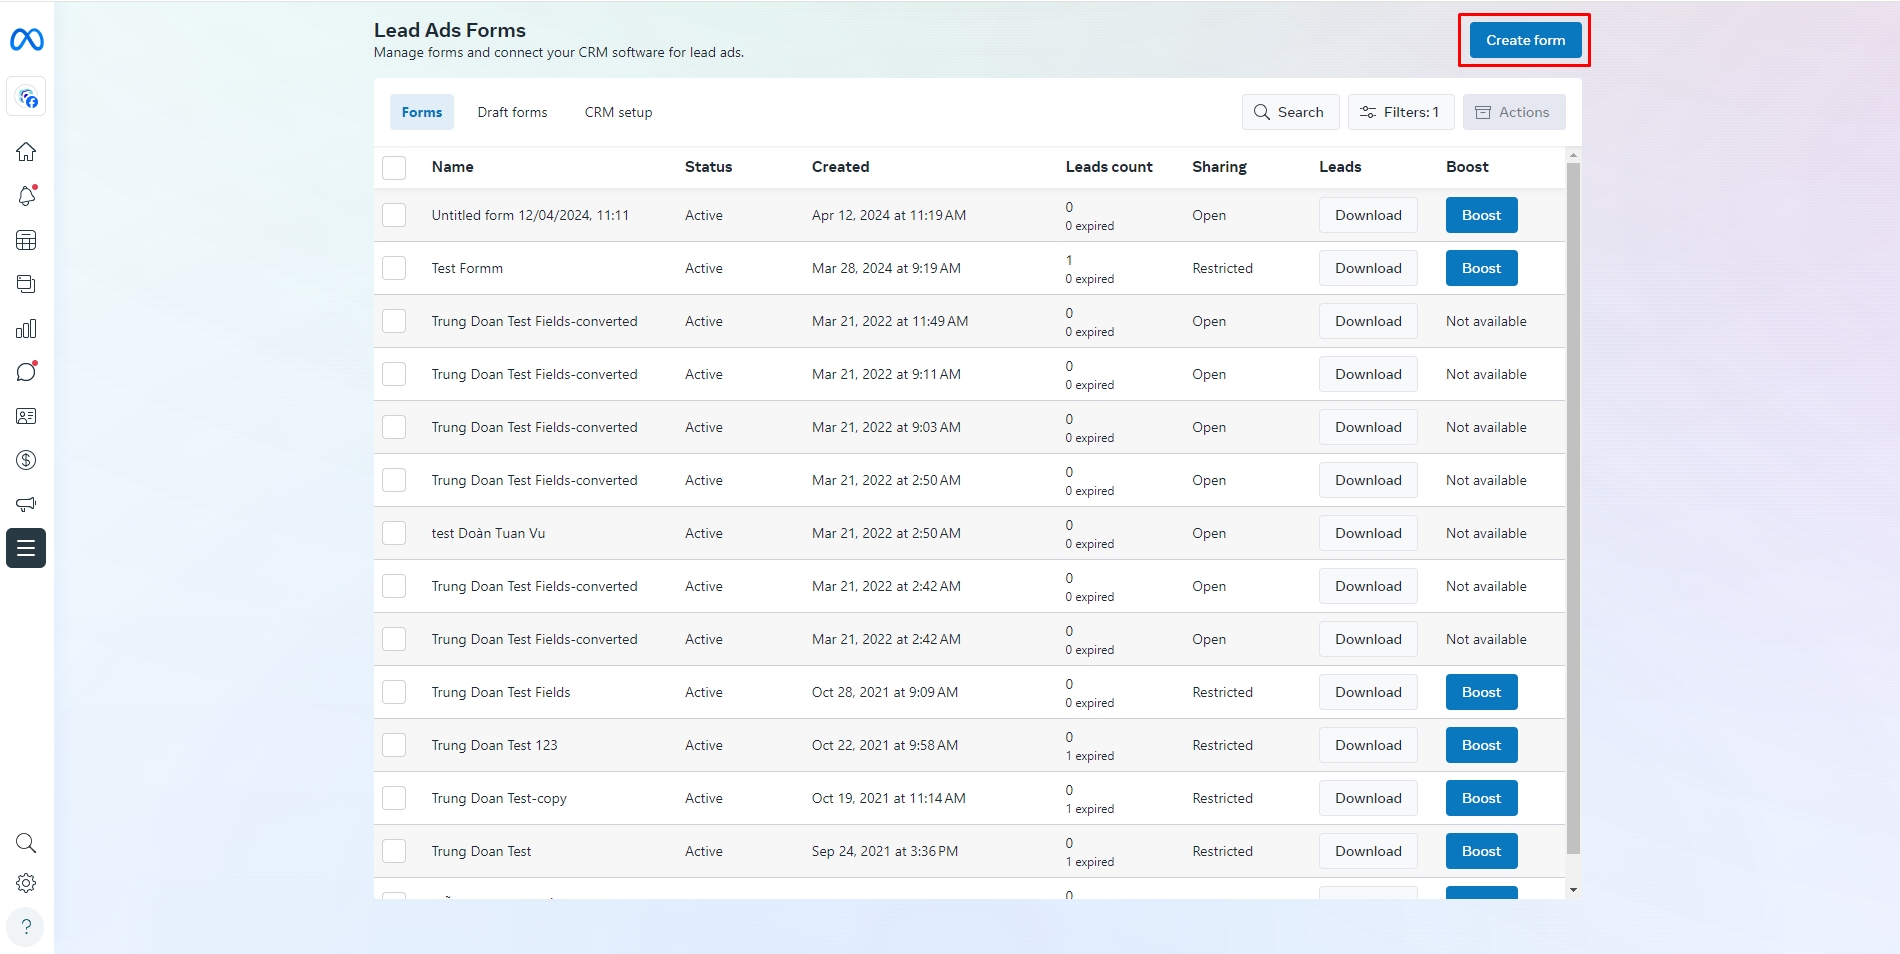The height and width of the screenshot is (954, 1900).
Task: Open the Home icon in sidebar
Action: pyautogui.click(x=26, y=152)
